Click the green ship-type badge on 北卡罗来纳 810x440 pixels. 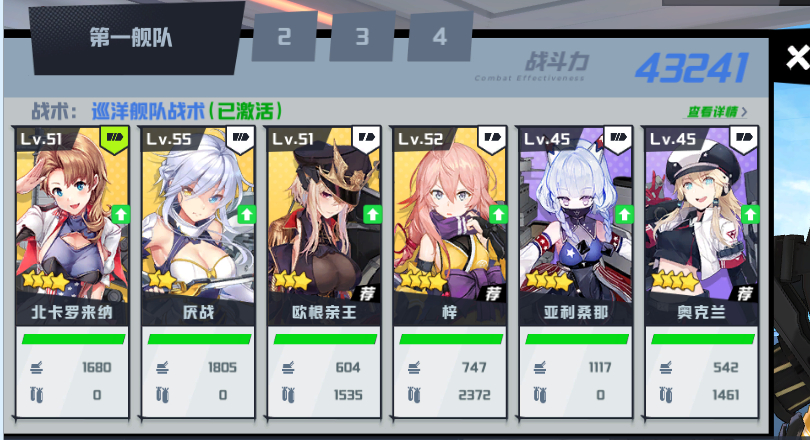(114, 139)
